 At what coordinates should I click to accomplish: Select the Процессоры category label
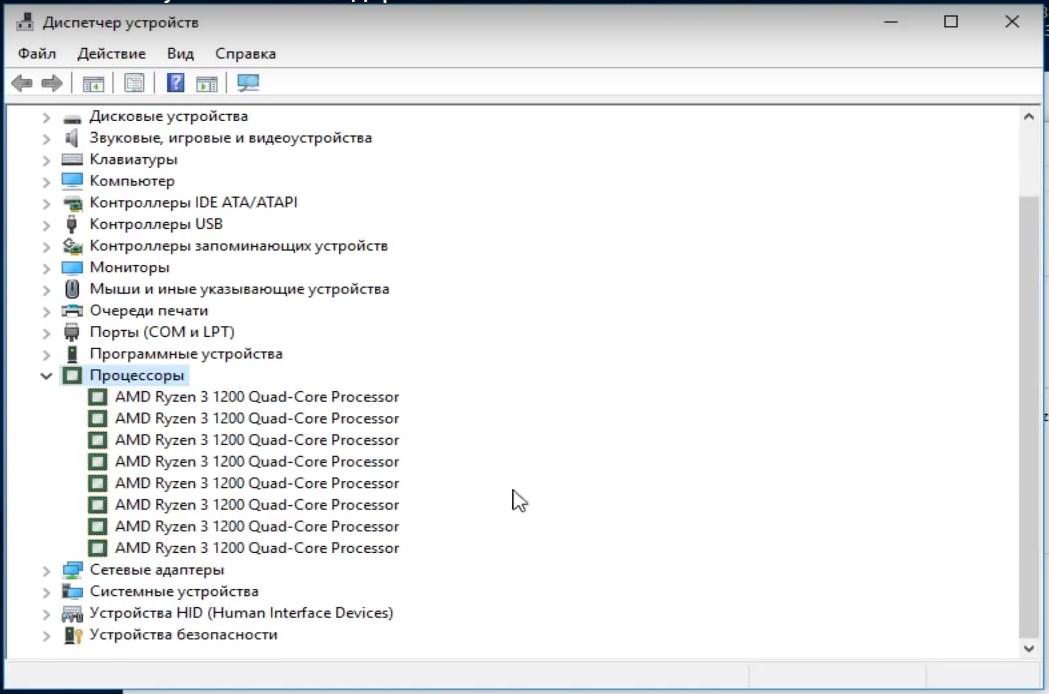pos(136,375)
